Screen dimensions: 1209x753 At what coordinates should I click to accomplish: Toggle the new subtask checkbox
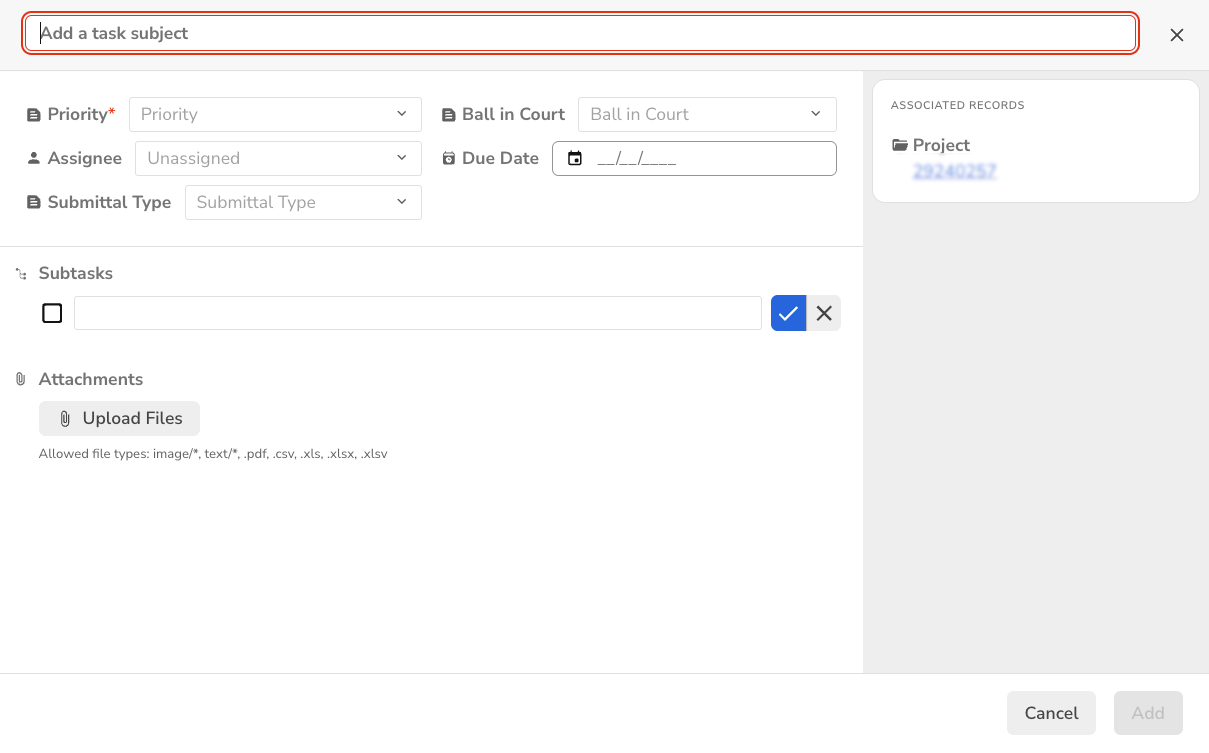pos(52,313)
